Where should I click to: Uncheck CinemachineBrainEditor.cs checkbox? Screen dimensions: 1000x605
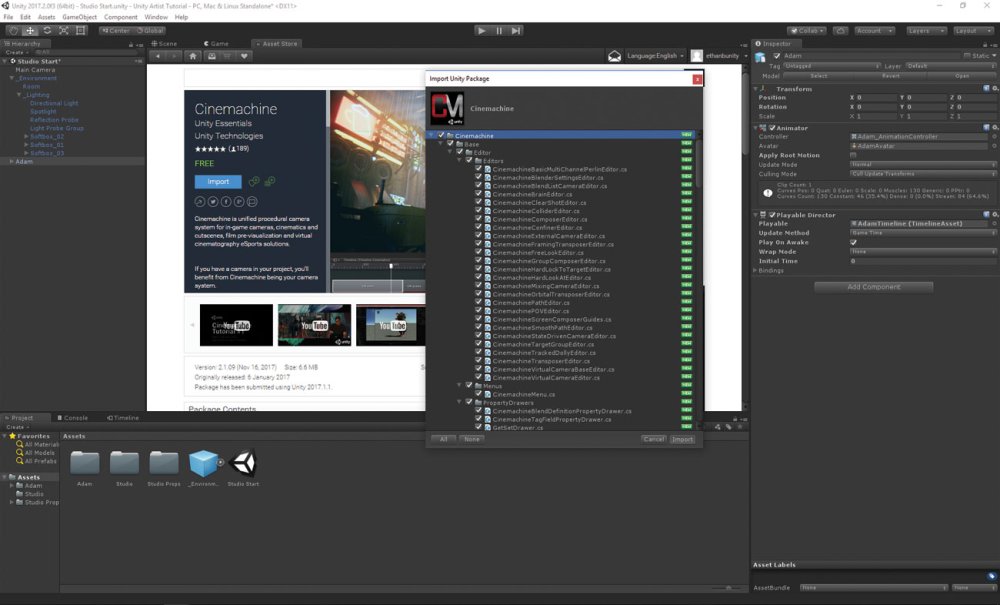tap(478, 194)
